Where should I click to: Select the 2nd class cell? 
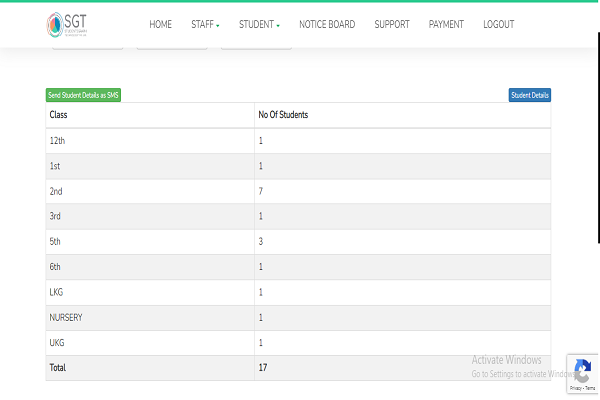(x=56, y=191)
